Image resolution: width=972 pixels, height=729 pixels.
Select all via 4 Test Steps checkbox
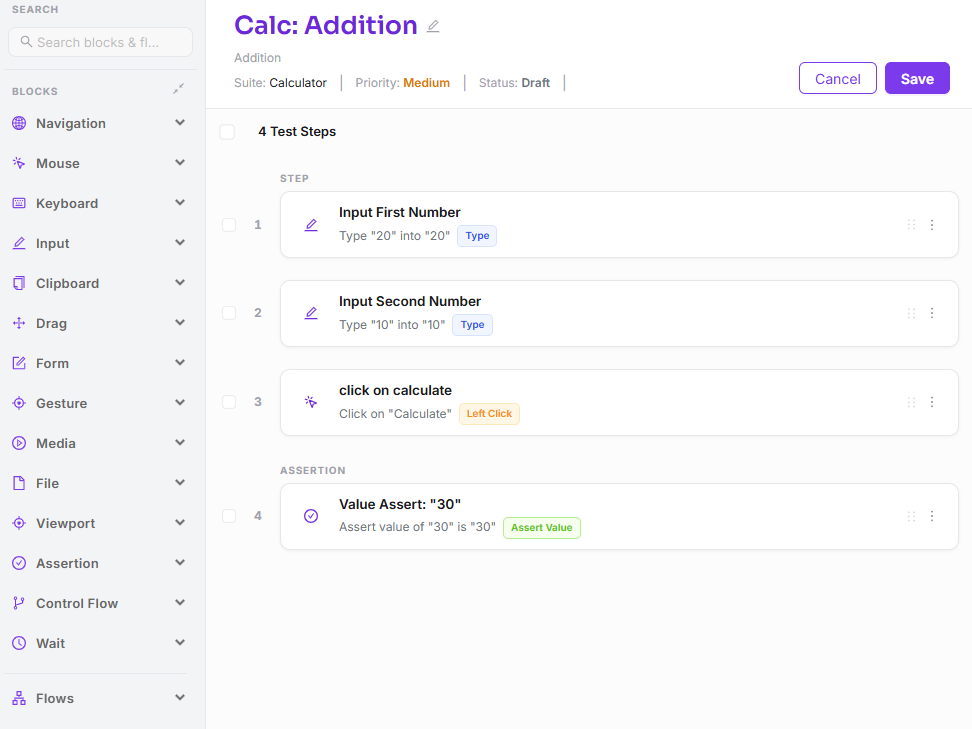[x=228, y=132]
